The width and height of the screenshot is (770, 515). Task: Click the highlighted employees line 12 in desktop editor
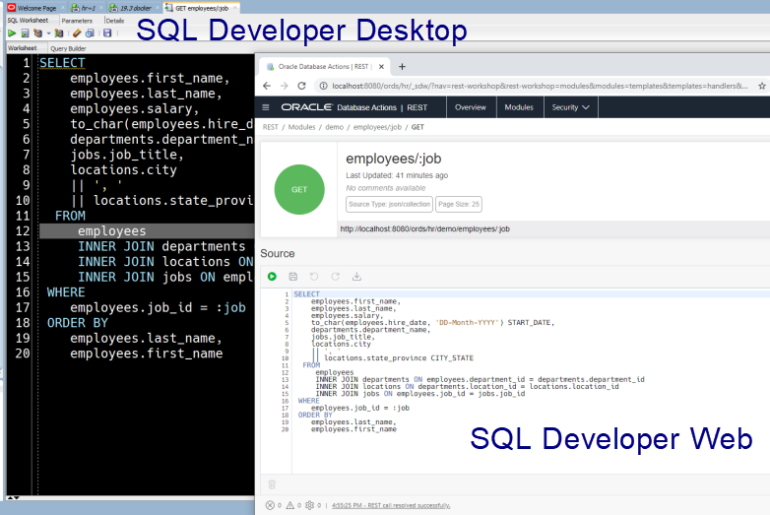[146, 231]
